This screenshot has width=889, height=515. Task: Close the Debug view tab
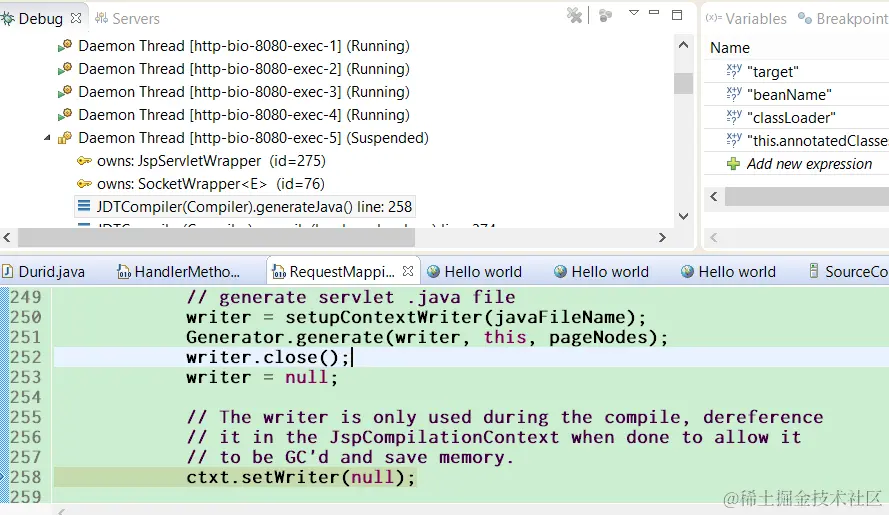click(x=76, y=18)
